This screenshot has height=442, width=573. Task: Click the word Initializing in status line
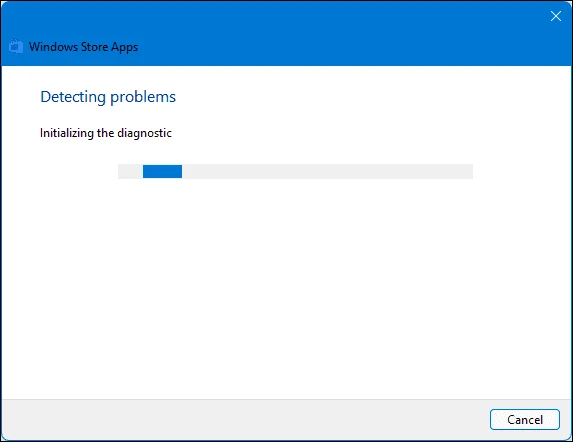point(67,133)
